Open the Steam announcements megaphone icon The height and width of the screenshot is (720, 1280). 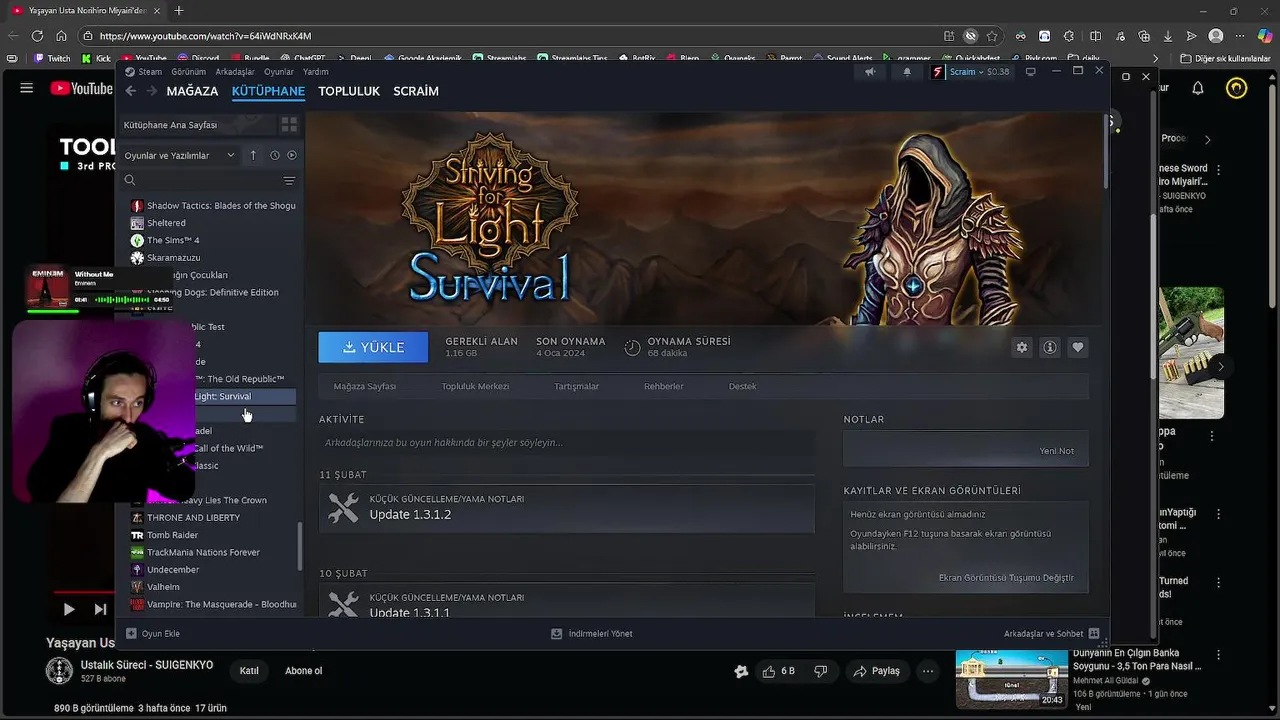pyautogui.click(x=870, y=72)
